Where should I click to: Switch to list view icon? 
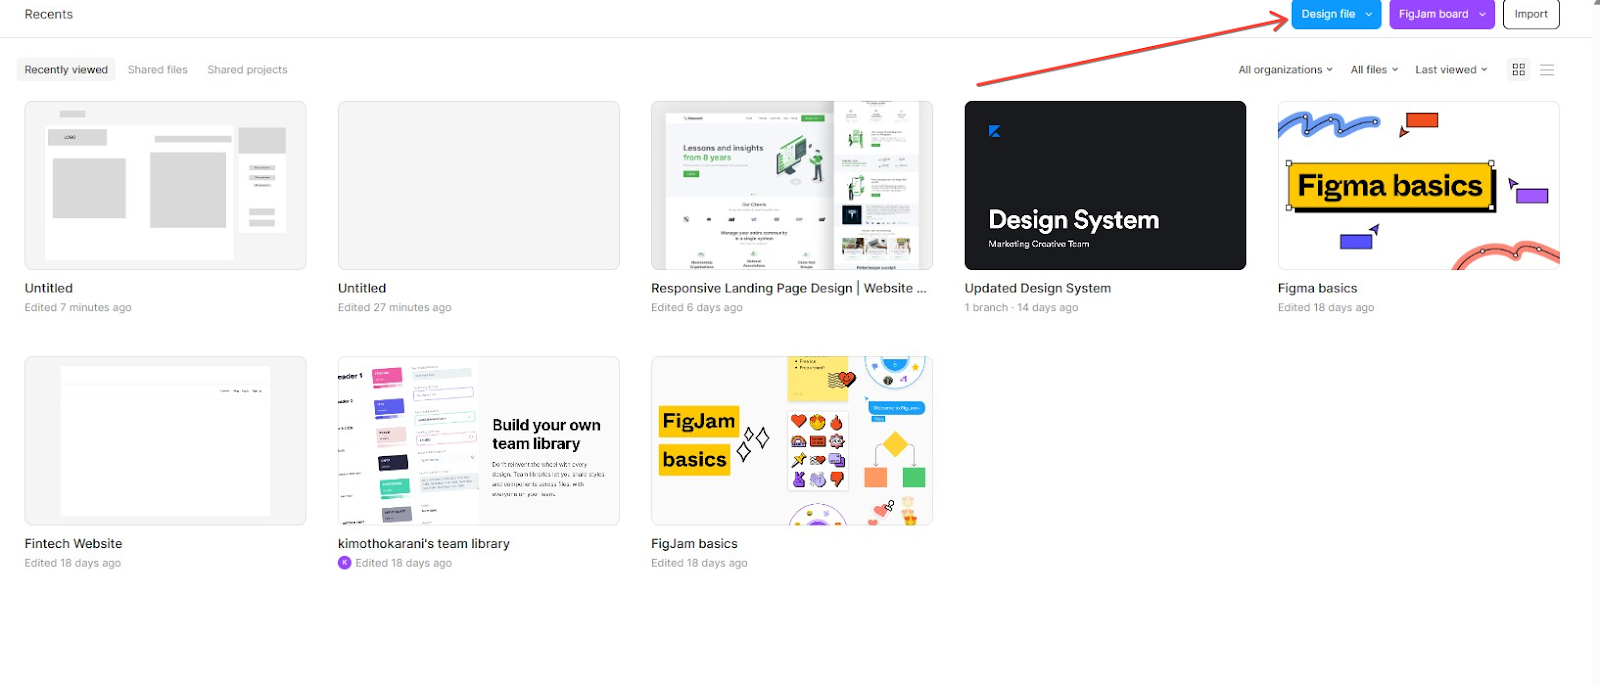point(1547,70)
